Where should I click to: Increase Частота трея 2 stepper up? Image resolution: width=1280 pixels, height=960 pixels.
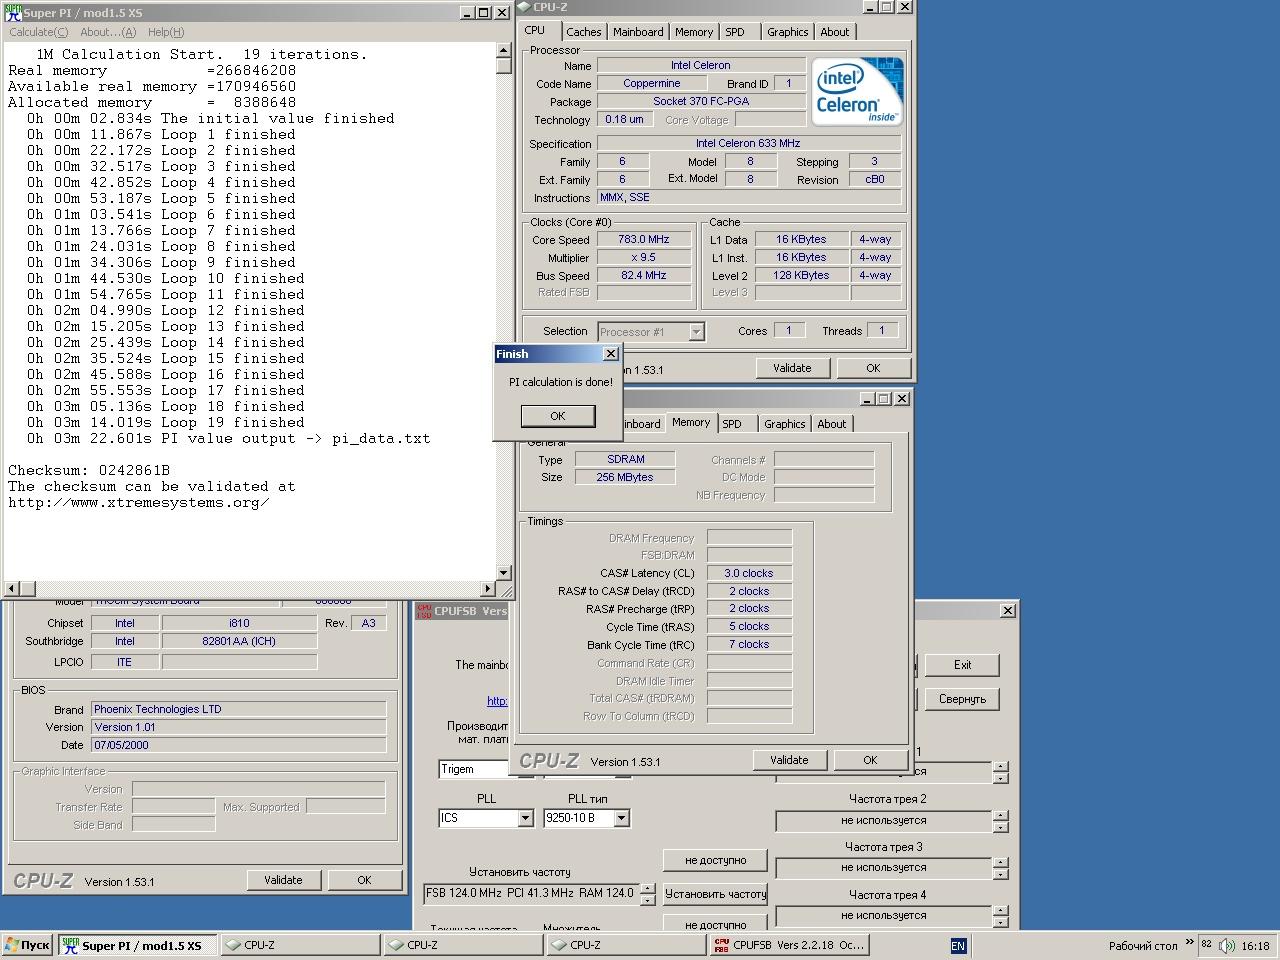(x=1000, y=815)
